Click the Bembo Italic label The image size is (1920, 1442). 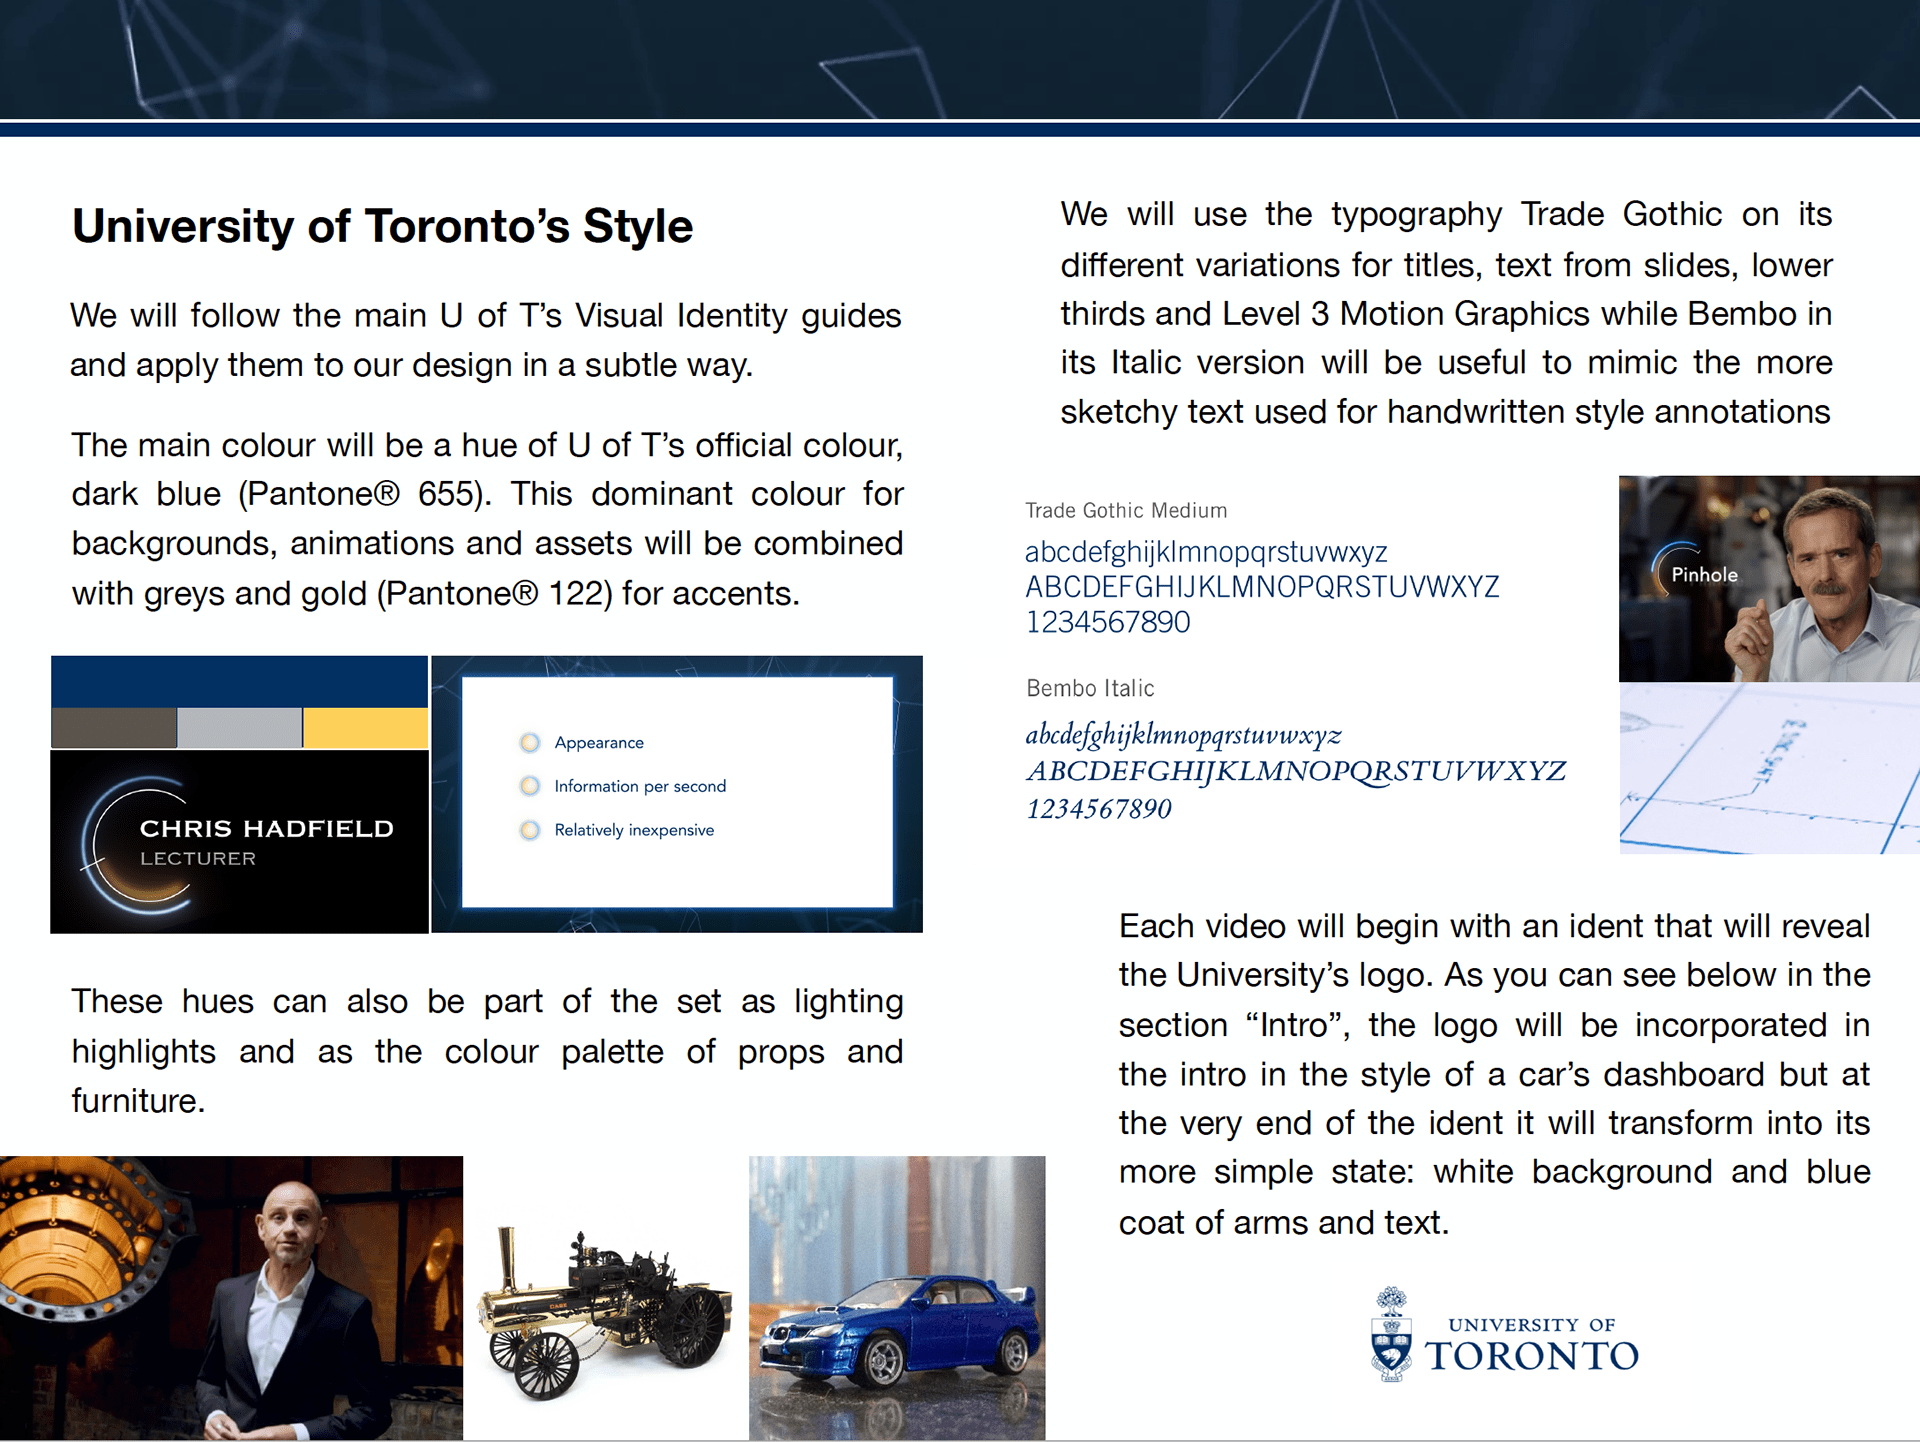coord(1089,688)
